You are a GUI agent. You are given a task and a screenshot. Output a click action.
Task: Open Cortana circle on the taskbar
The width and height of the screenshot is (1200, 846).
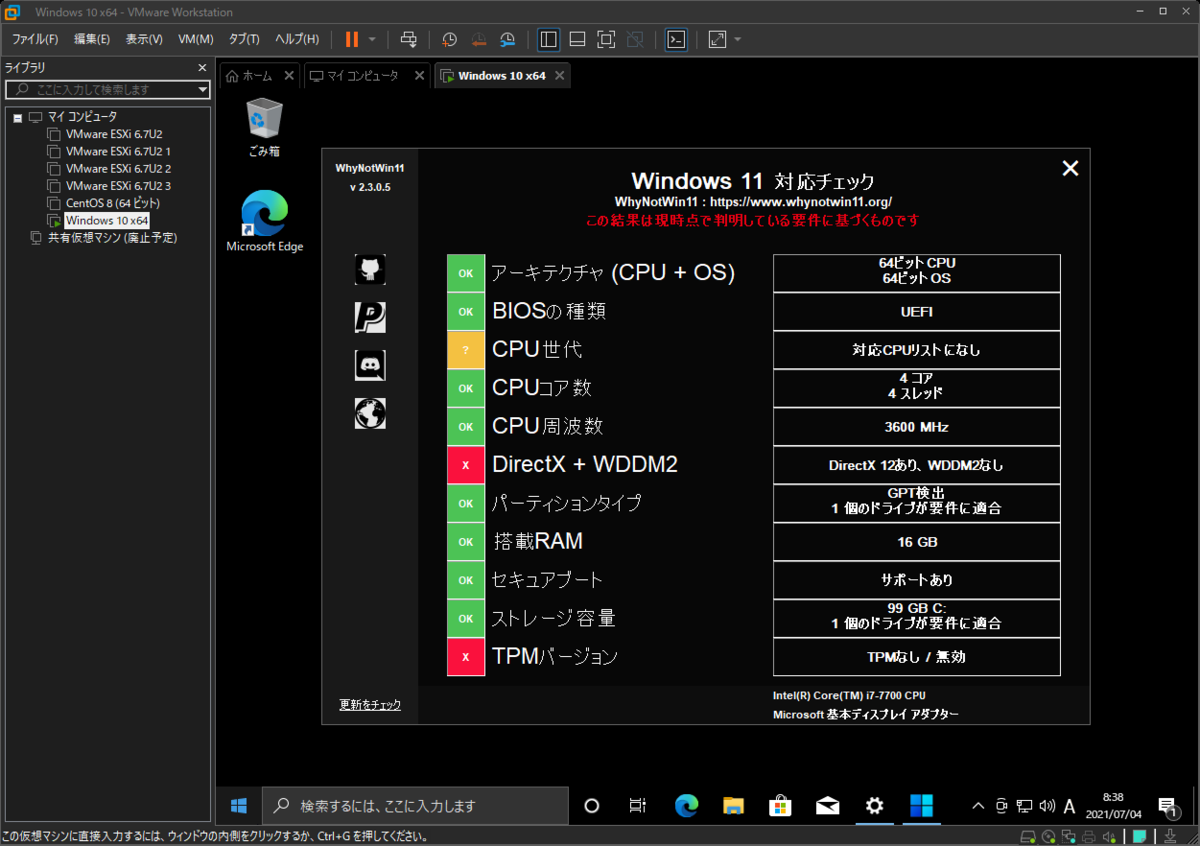[591, 805]
